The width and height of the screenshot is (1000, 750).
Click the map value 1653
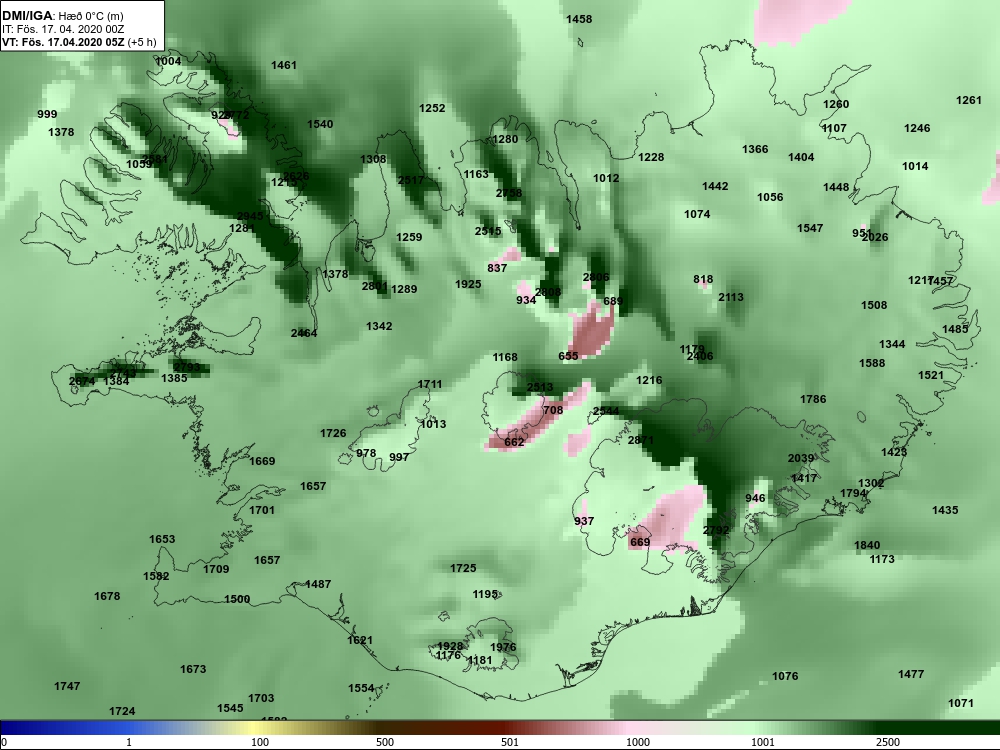[x=162, y=540]
